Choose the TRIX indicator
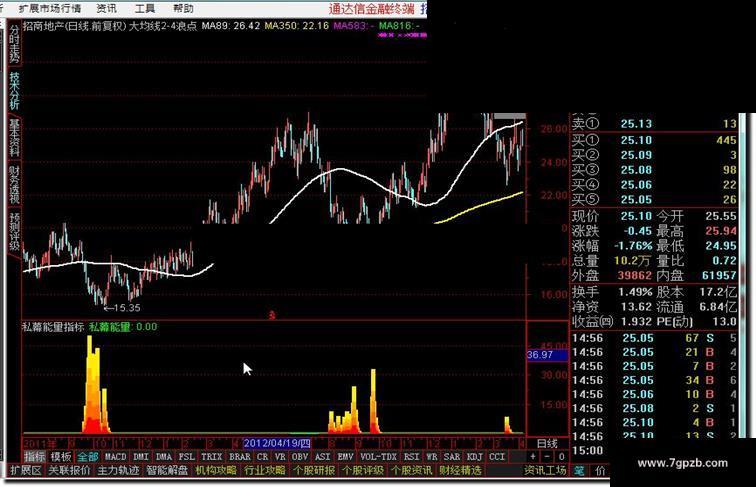This screenshot has width=756, height=487. [212, 456]
